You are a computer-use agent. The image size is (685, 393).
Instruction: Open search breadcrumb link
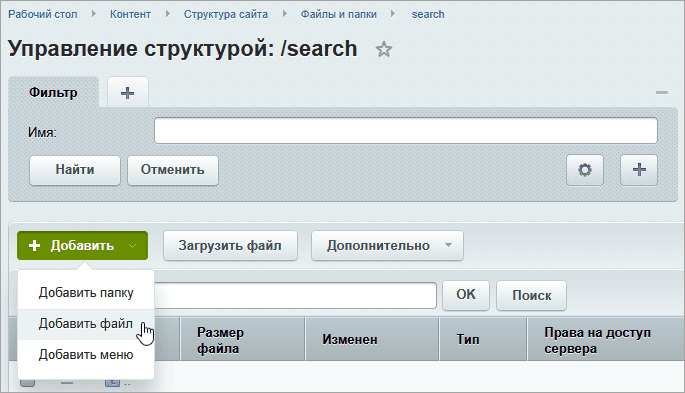pos(428,14)
